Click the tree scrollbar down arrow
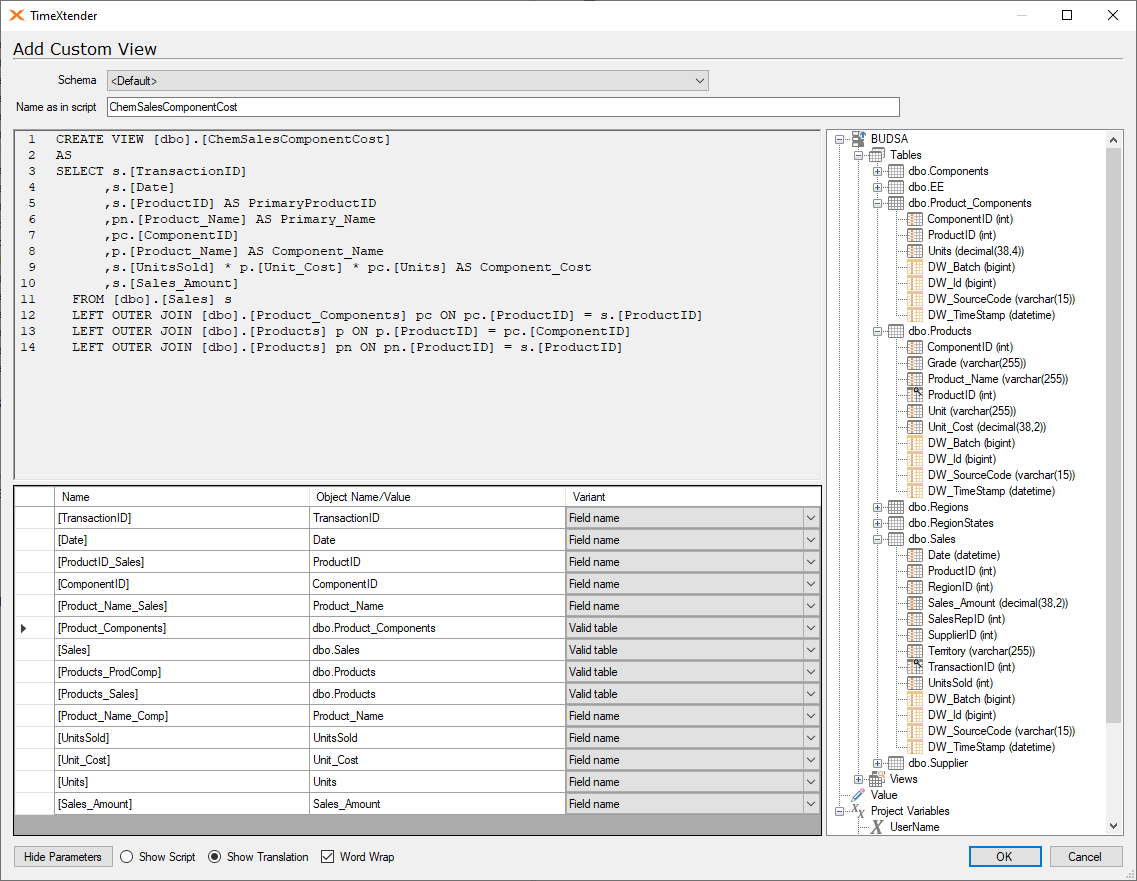The height and width of the screenshot is (881, 1137). 1114,826
